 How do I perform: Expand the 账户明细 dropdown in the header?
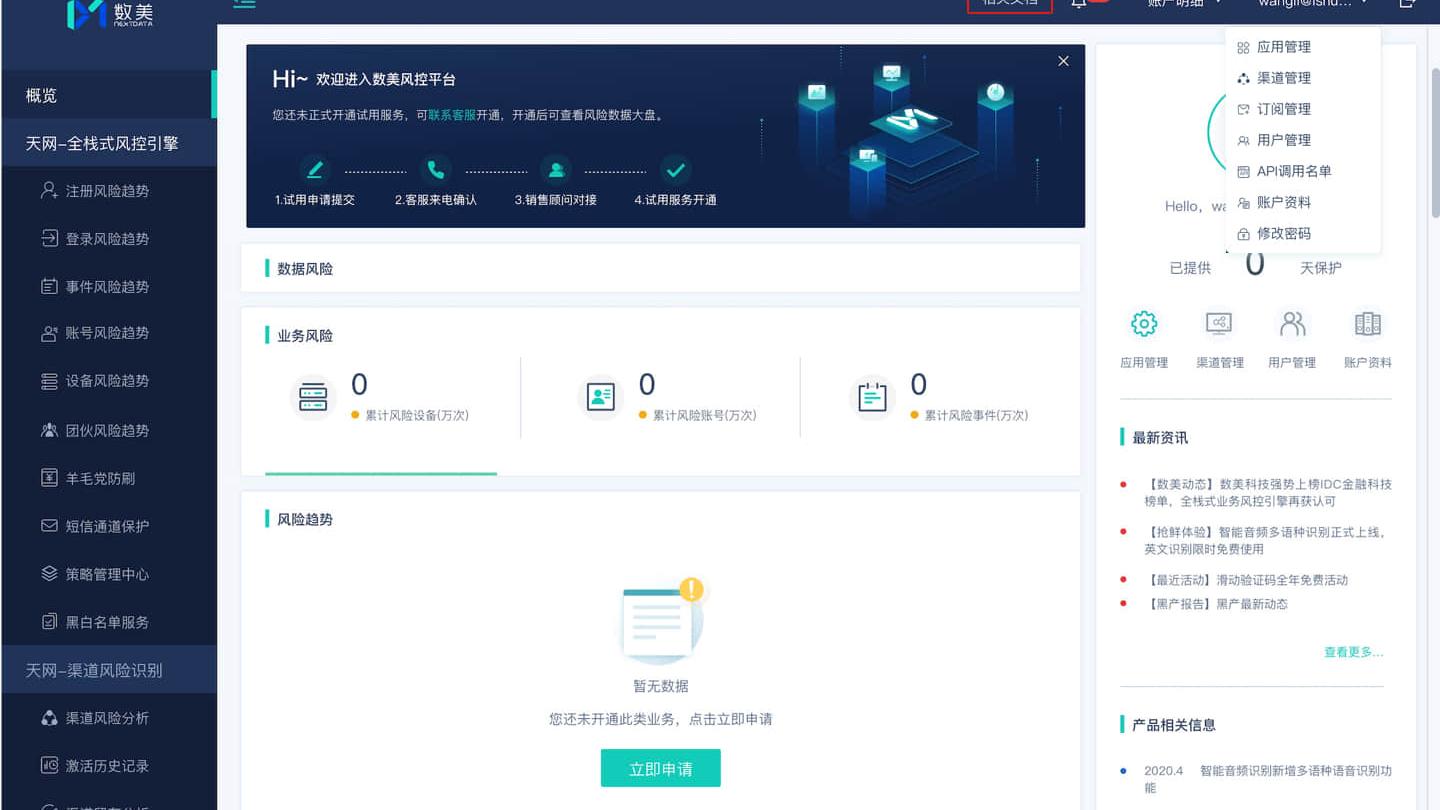point(1184,3)
